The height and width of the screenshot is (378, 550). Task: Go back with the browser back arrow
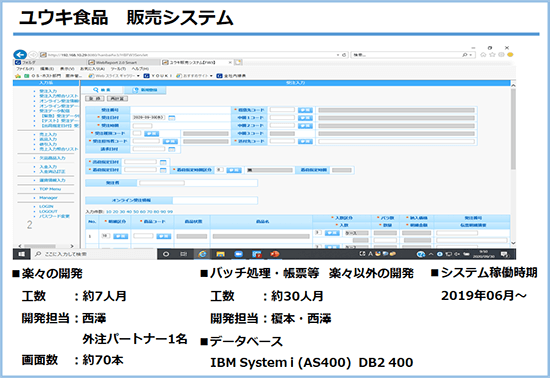(x=20, y=54)
